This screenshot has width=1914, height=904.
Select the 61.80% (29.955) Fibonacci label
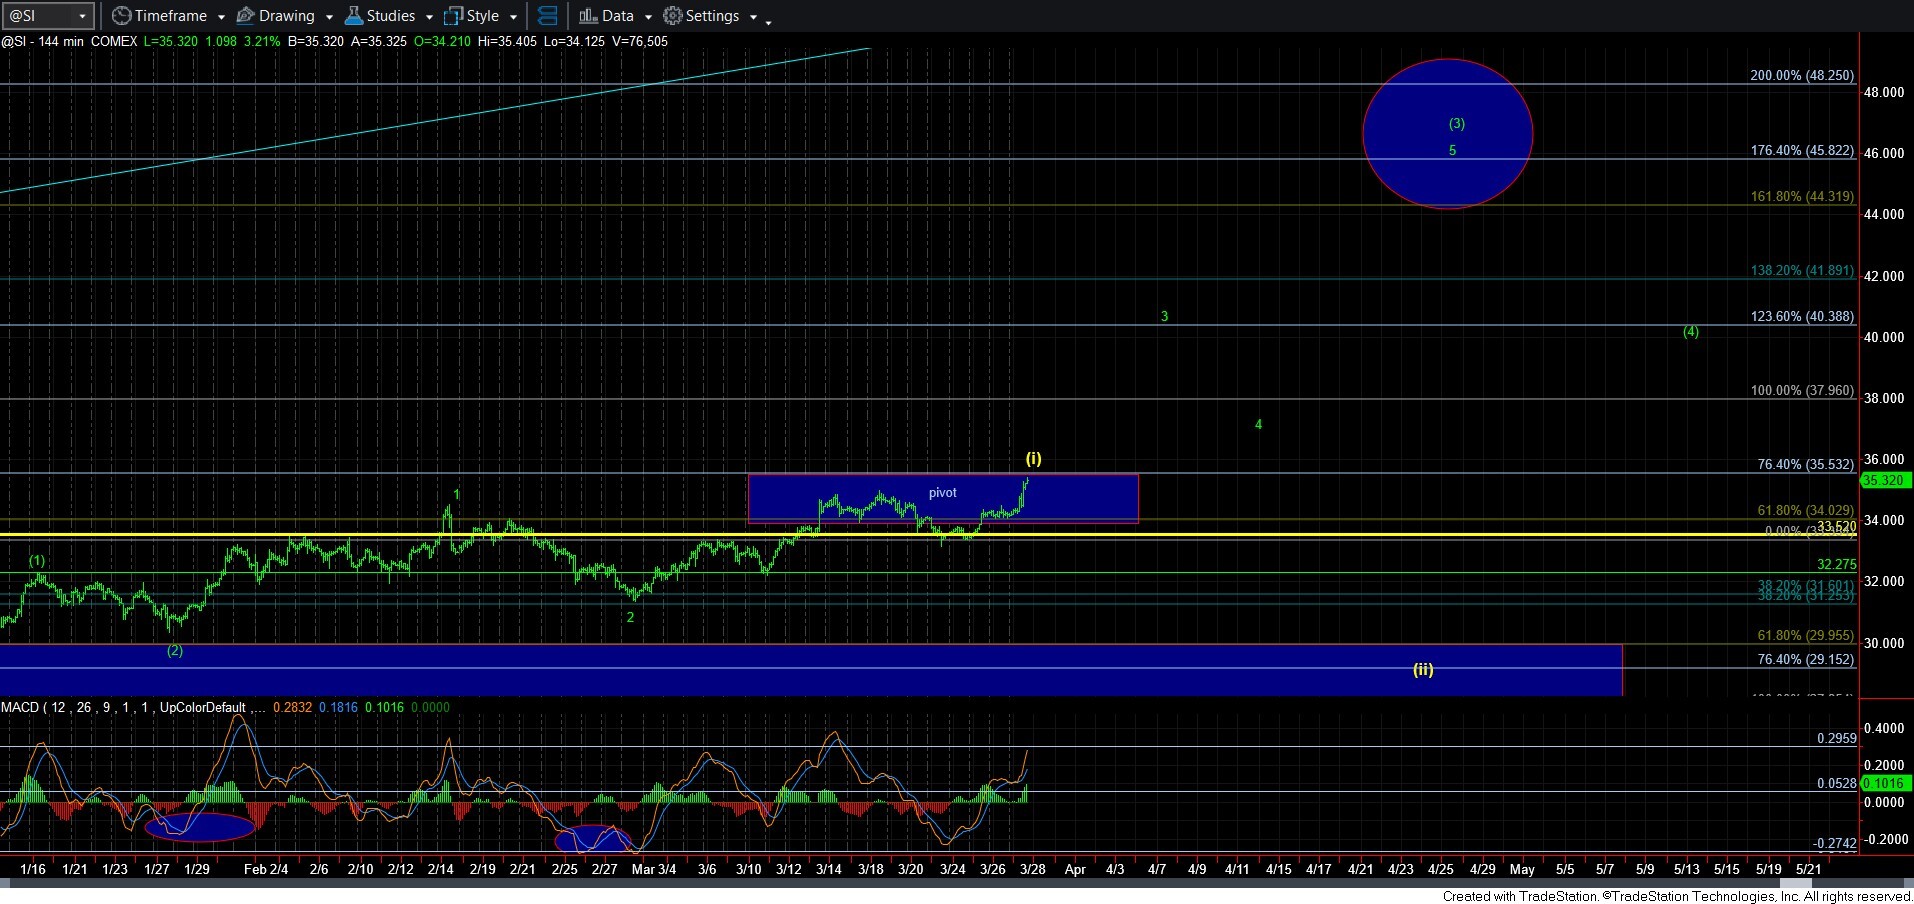click(x=1805, y=635)
